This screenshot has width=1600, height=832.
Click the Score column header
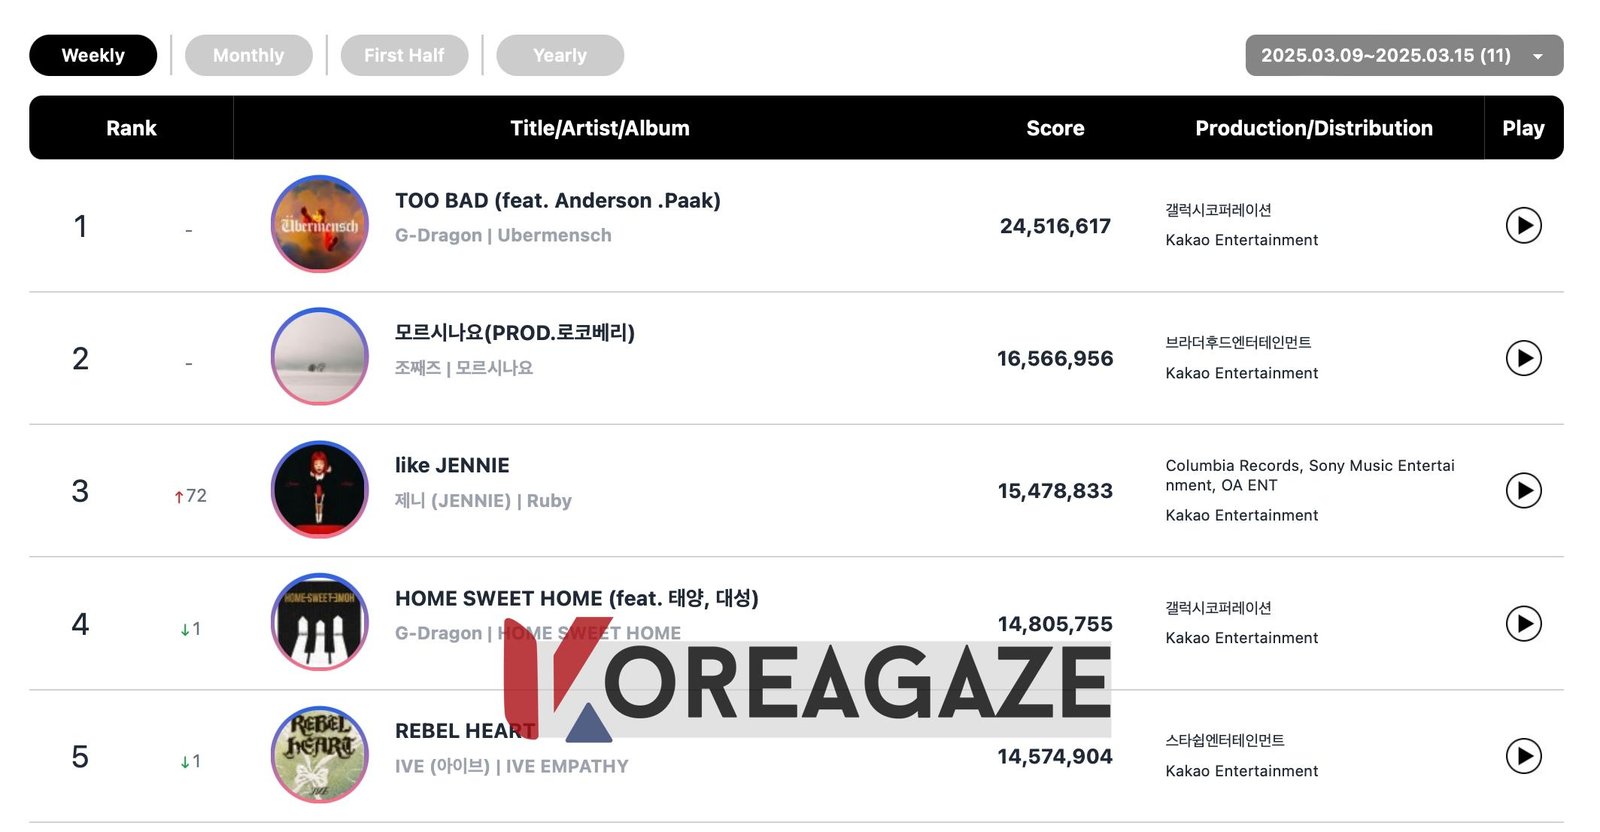tap(1055, 128)
